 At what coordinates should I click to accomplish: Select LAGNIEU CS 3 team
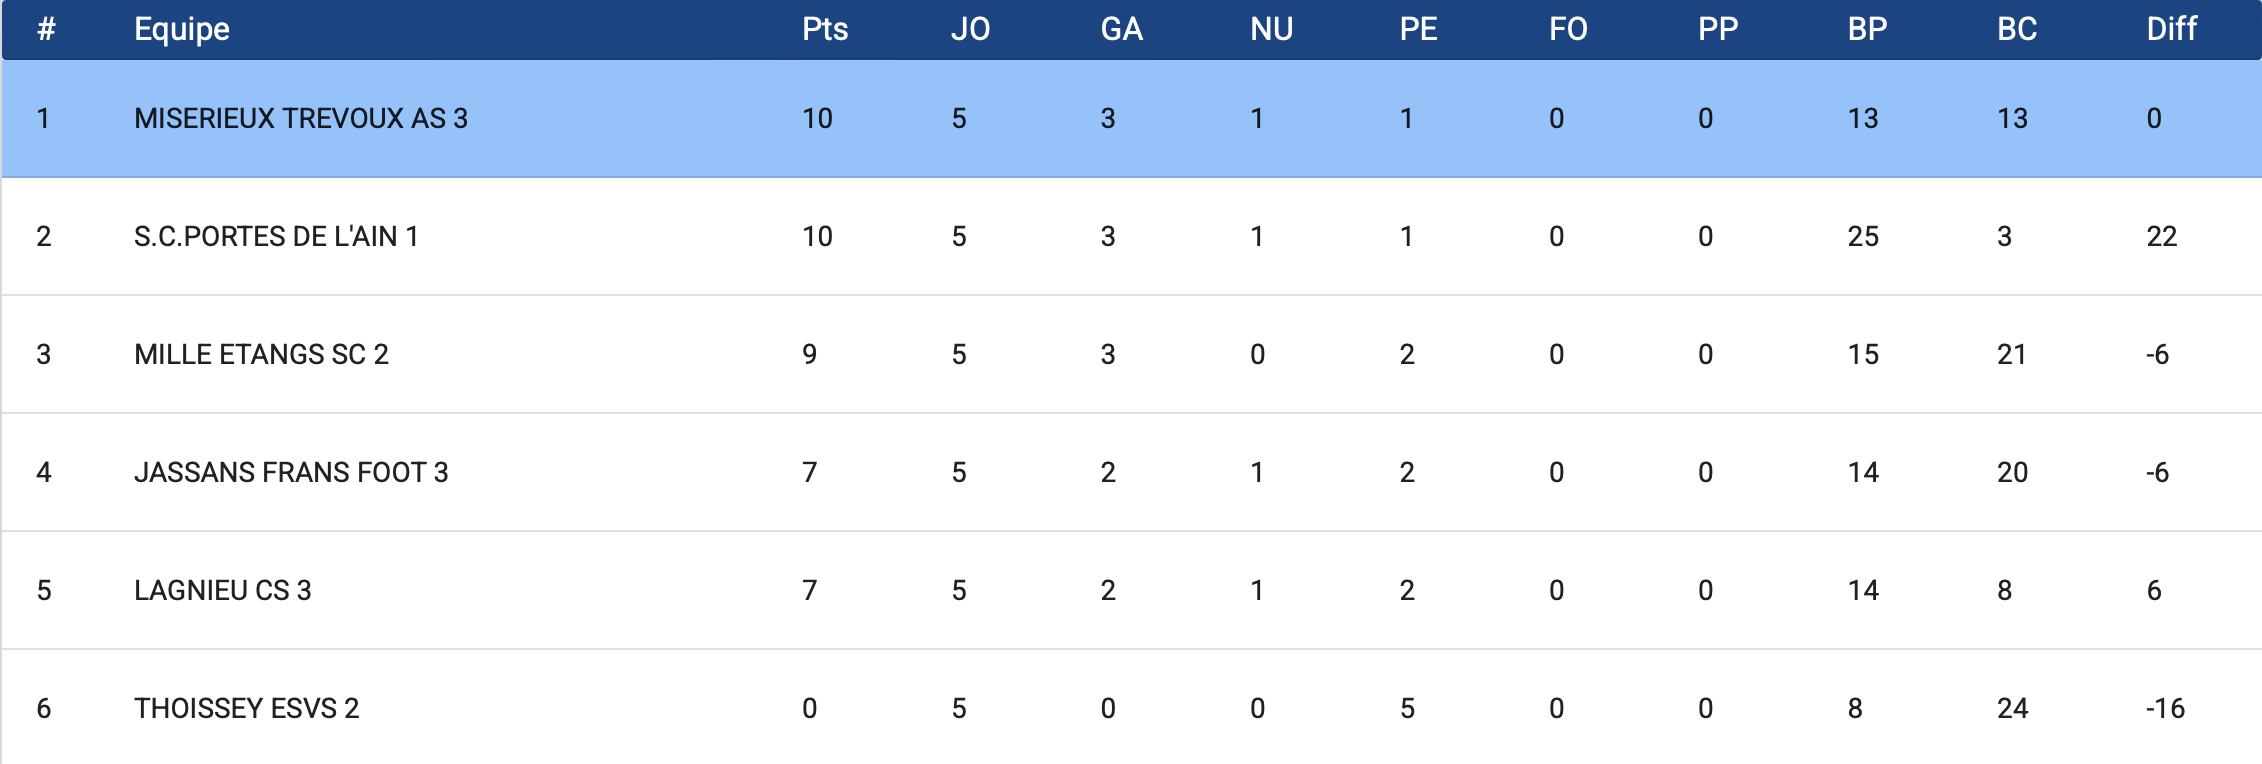(223, 590)
